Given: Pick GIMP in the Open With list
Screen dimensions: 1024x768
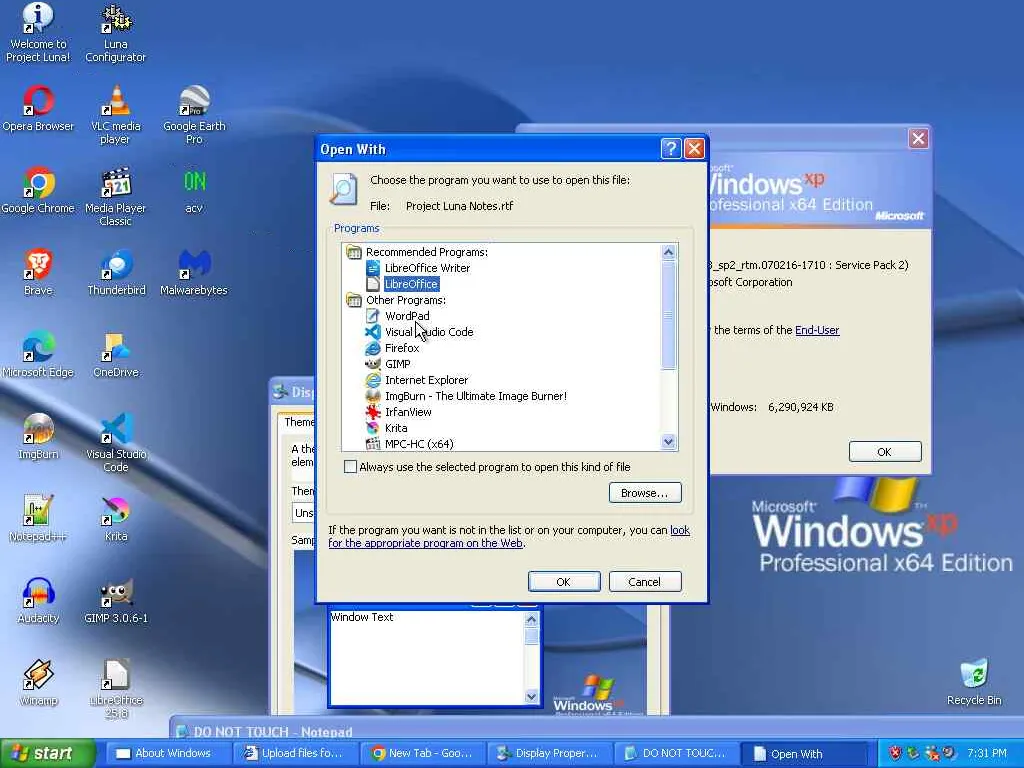Looking at the screenshot, I should (x=397, y=364).
